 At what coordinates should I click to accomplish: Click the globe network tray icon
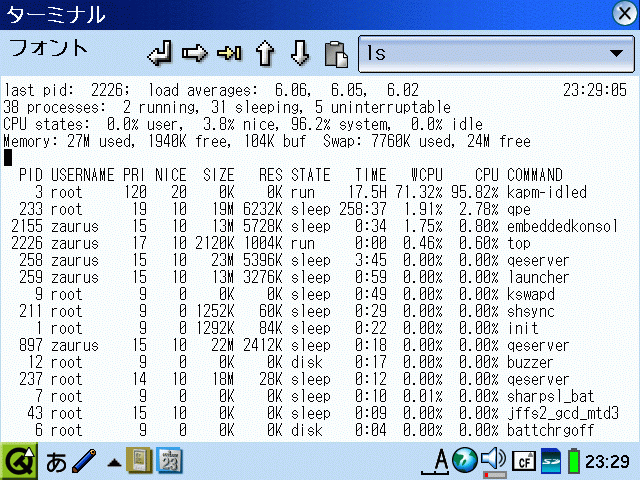pyautogui.click(x=465, y=460)
